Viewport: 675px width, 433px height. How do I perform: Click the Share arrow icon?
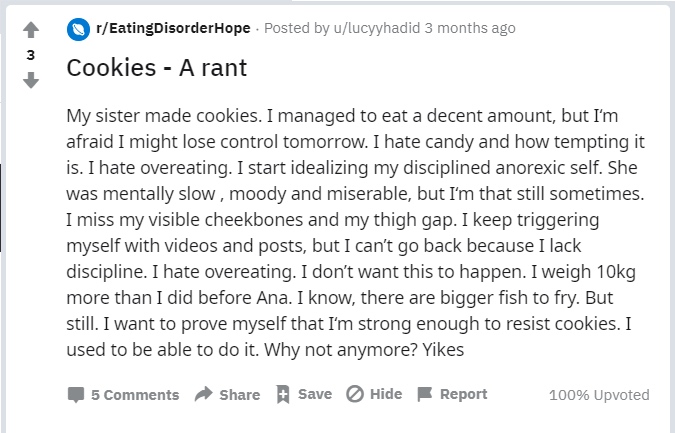pos(204,394)
